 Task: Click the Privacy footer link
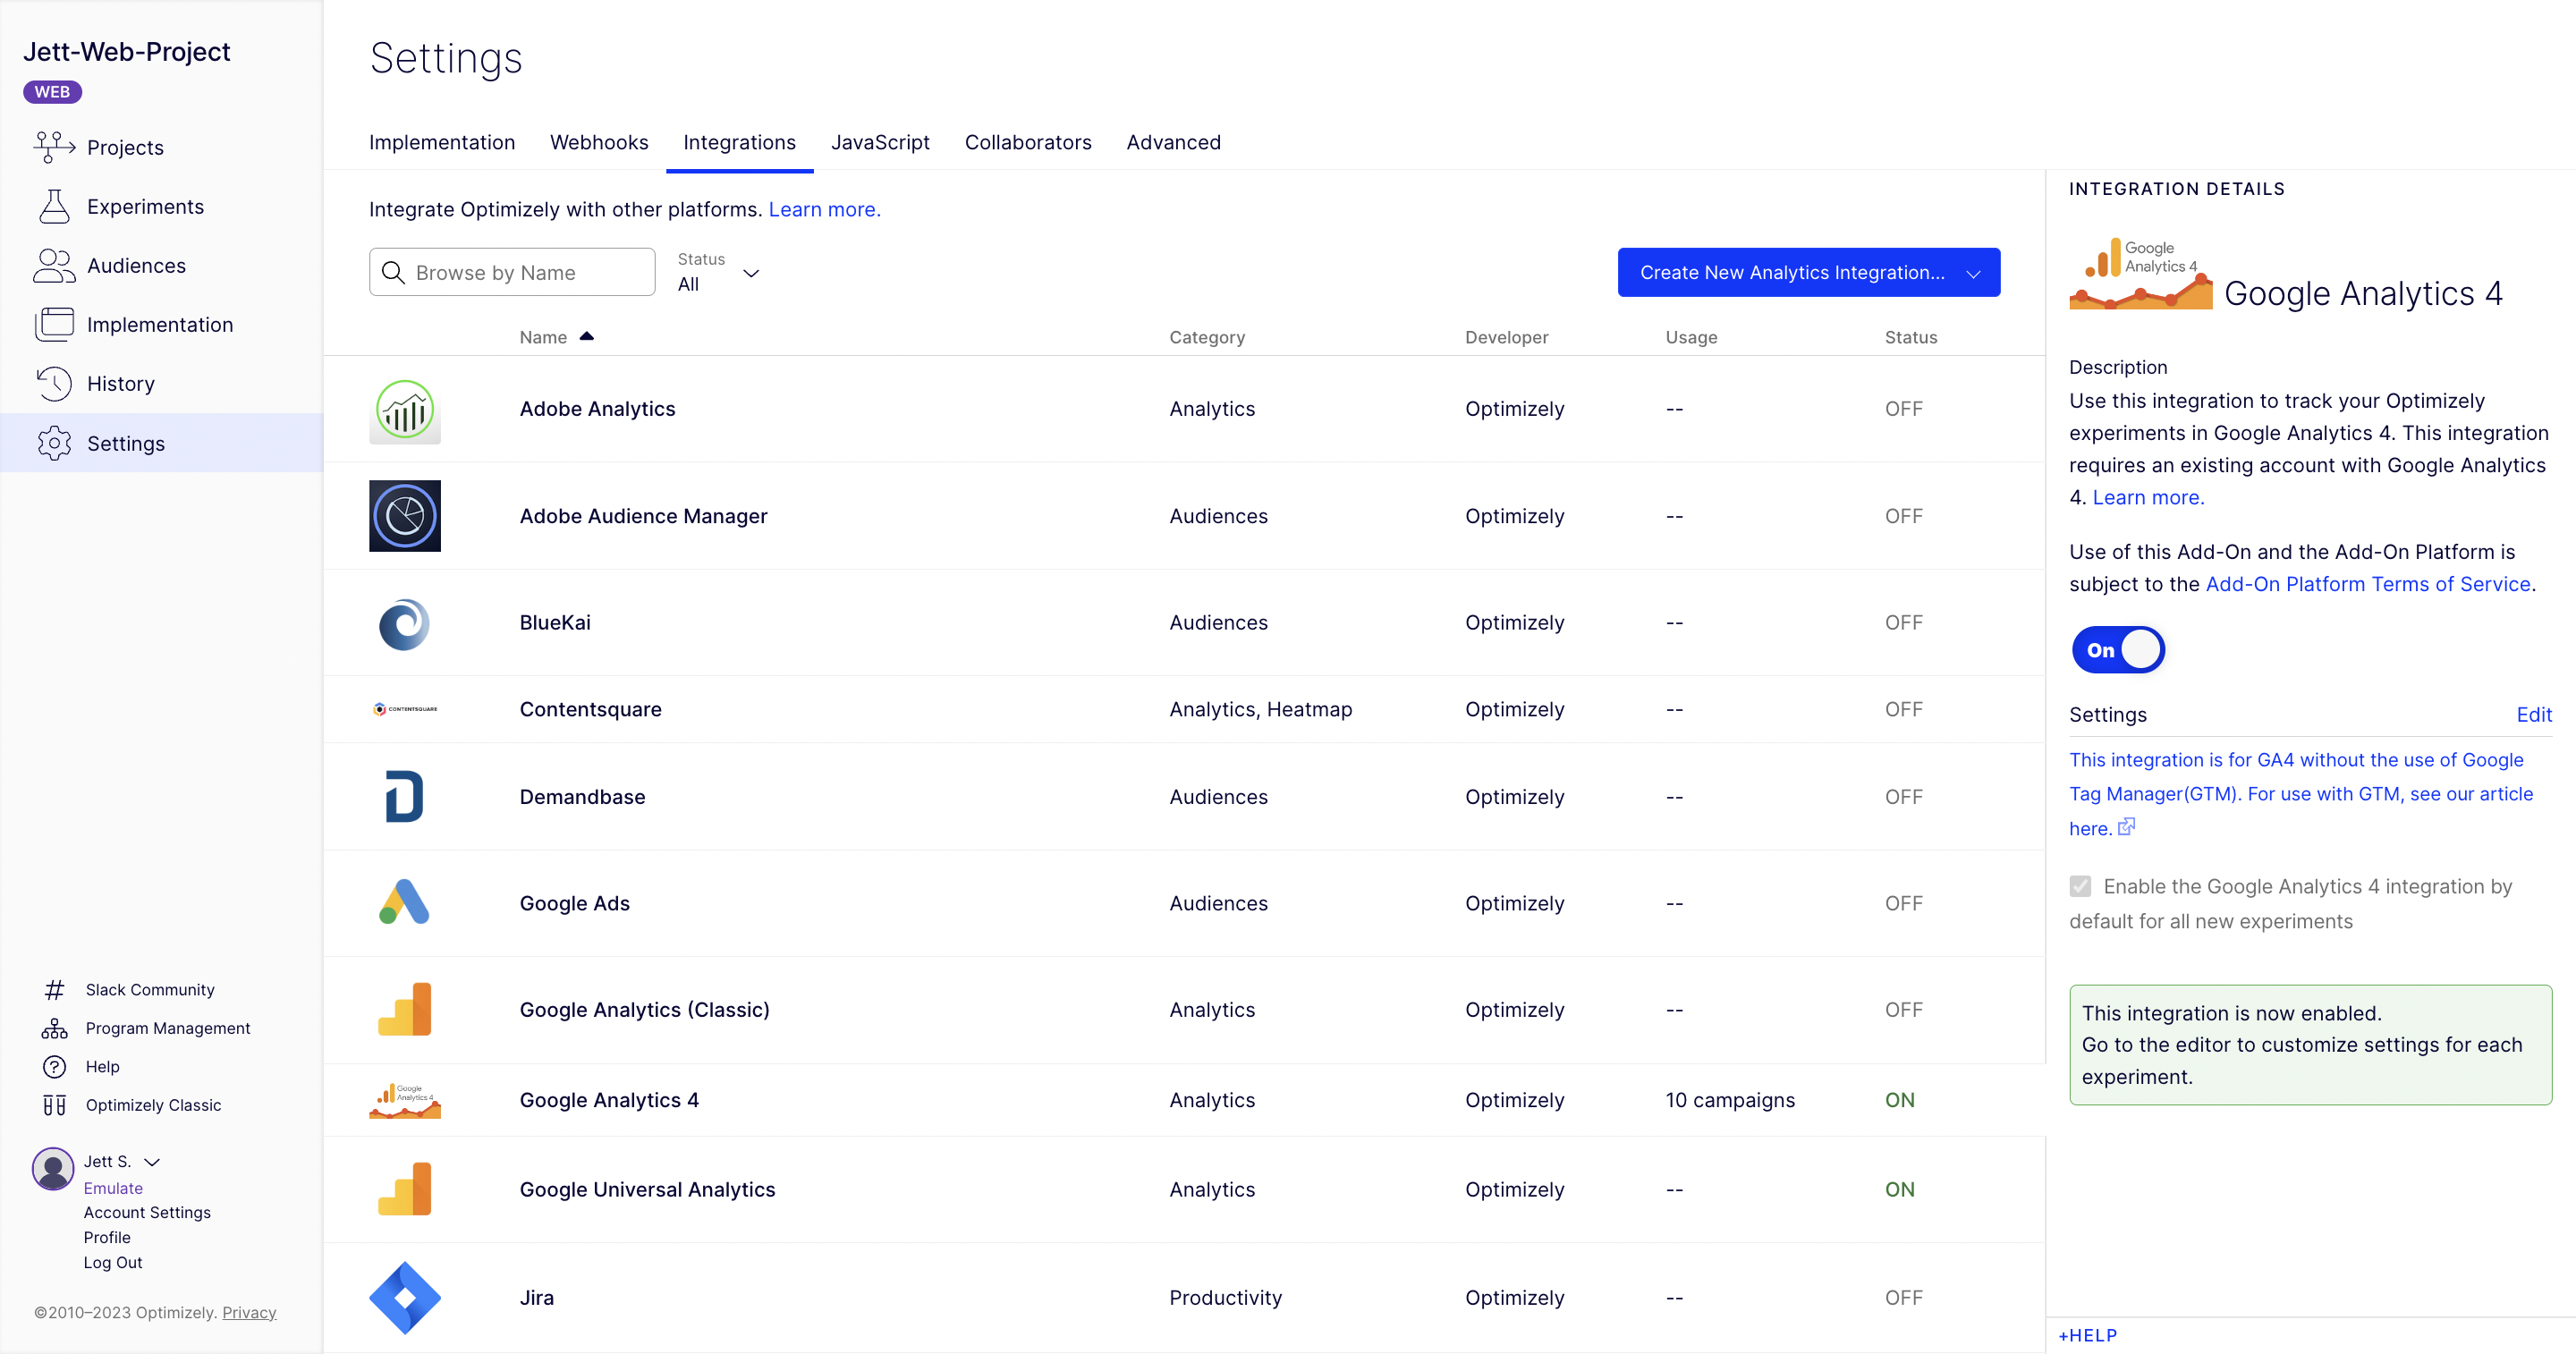coord(249,1312)
